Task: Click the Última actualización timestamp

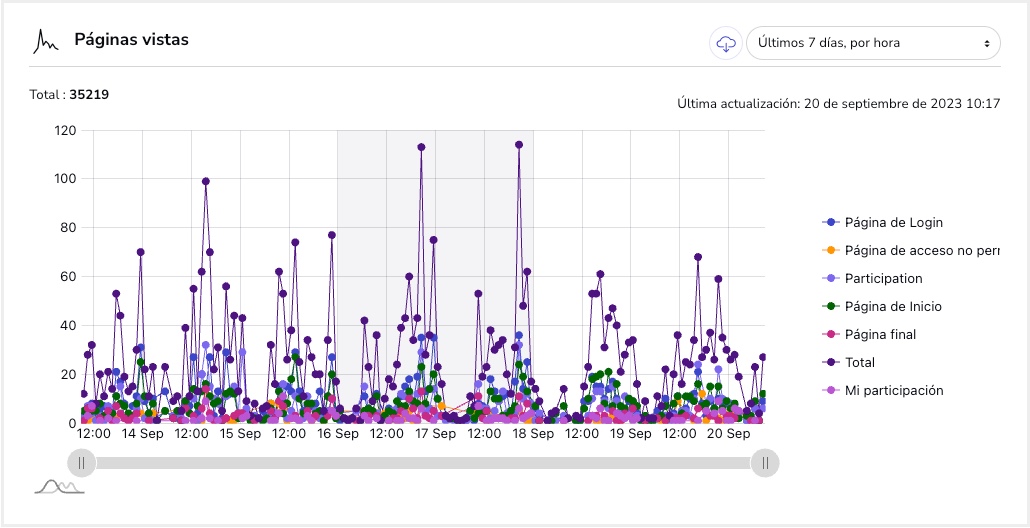Action: 838,103
